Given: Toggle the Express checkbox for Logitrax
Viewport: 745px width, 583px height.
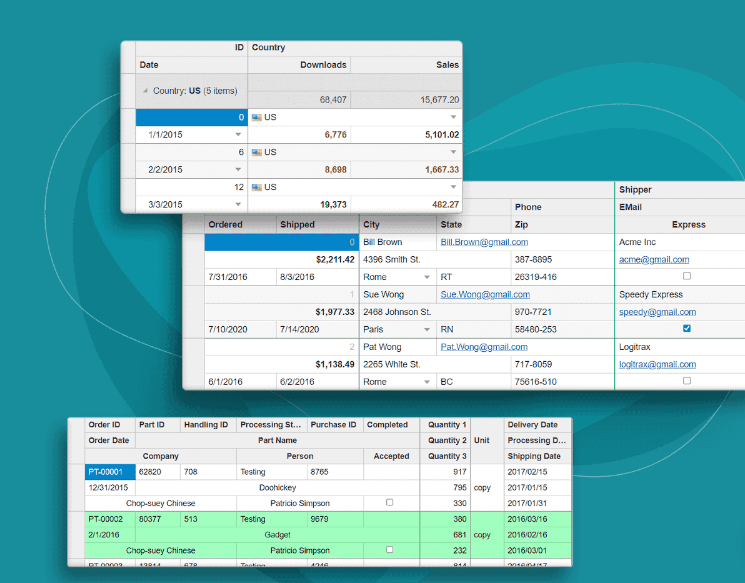Looking at the screenshot, I should click(686, 381).
